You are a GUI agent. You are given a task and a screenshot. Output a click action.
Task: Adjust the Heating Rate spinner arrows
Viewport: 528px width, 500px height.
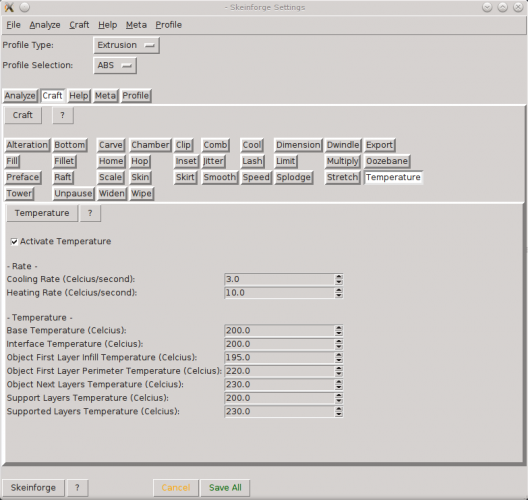[x=339, y=293]
